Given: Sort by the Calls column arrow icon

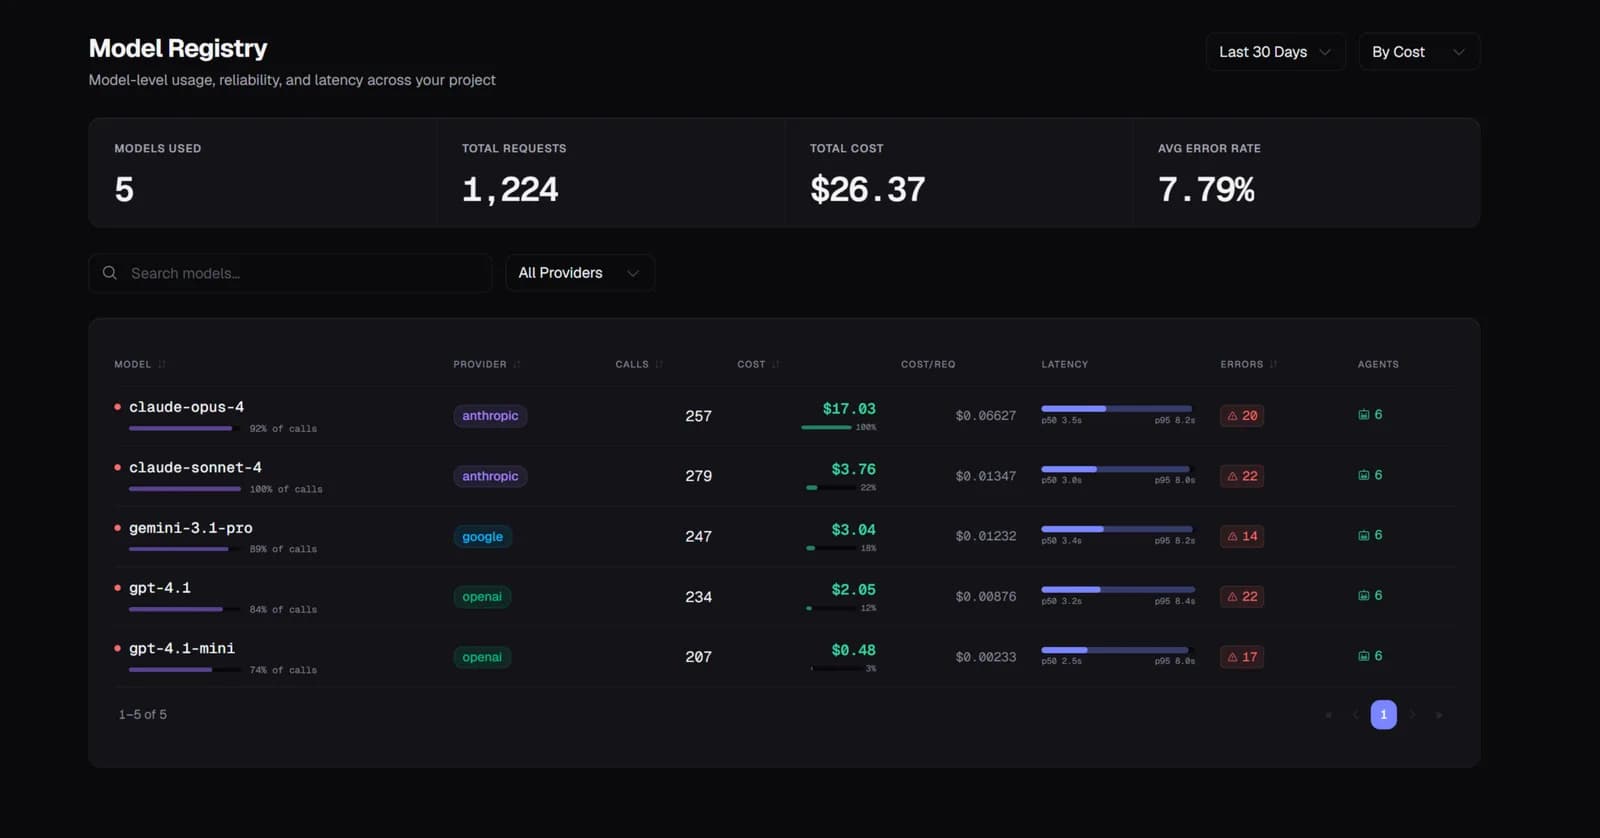Looking at the screenshot, I should click(x=659, y=364).
